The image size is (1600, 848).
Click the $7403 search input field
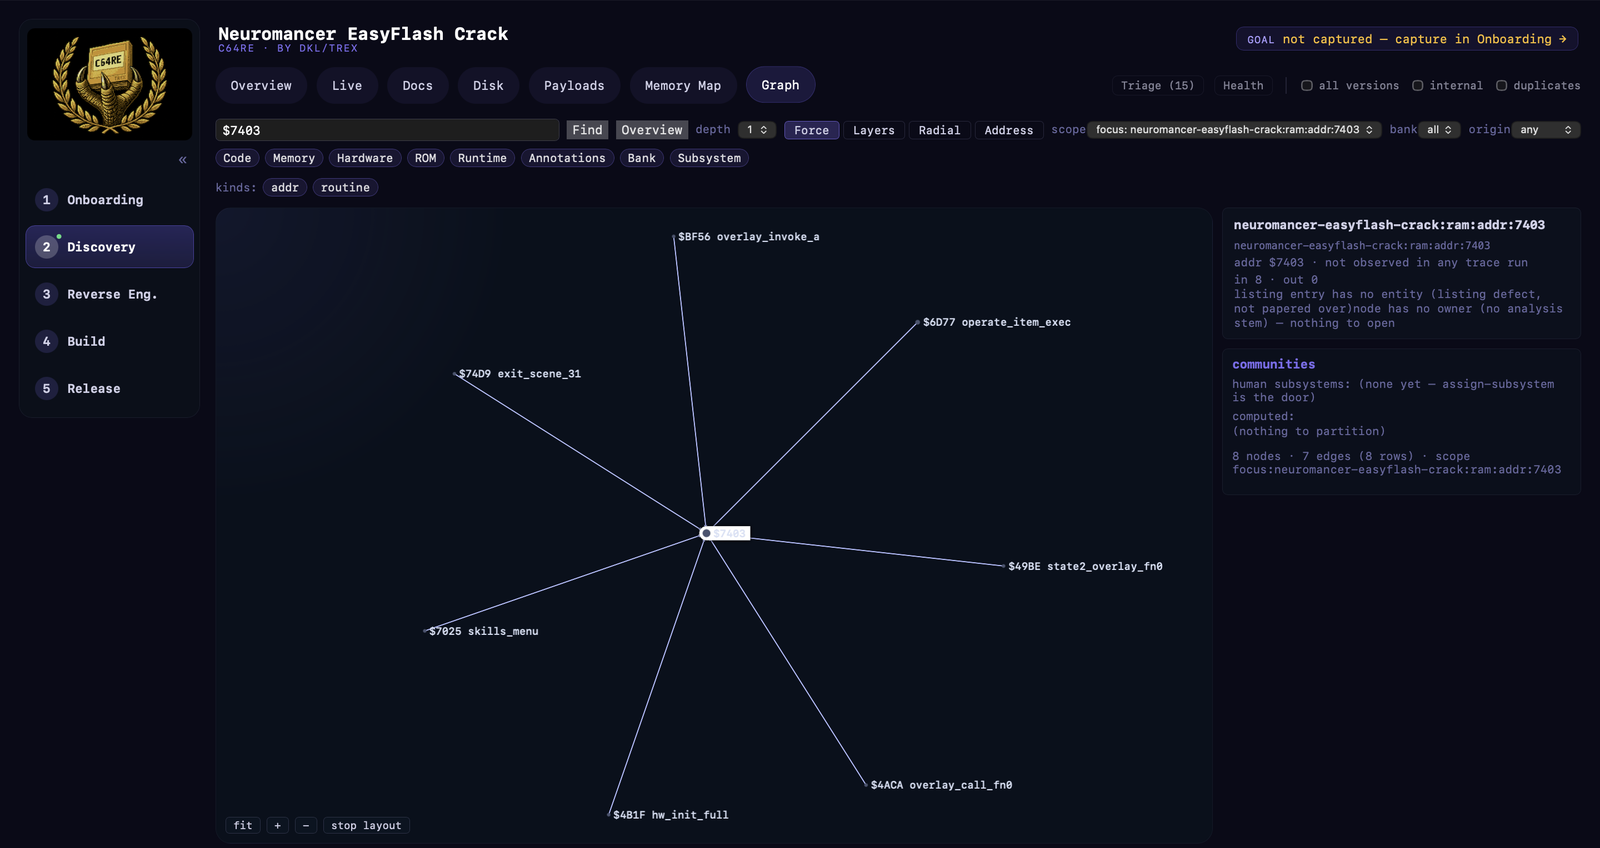click(x=388, y=130)
